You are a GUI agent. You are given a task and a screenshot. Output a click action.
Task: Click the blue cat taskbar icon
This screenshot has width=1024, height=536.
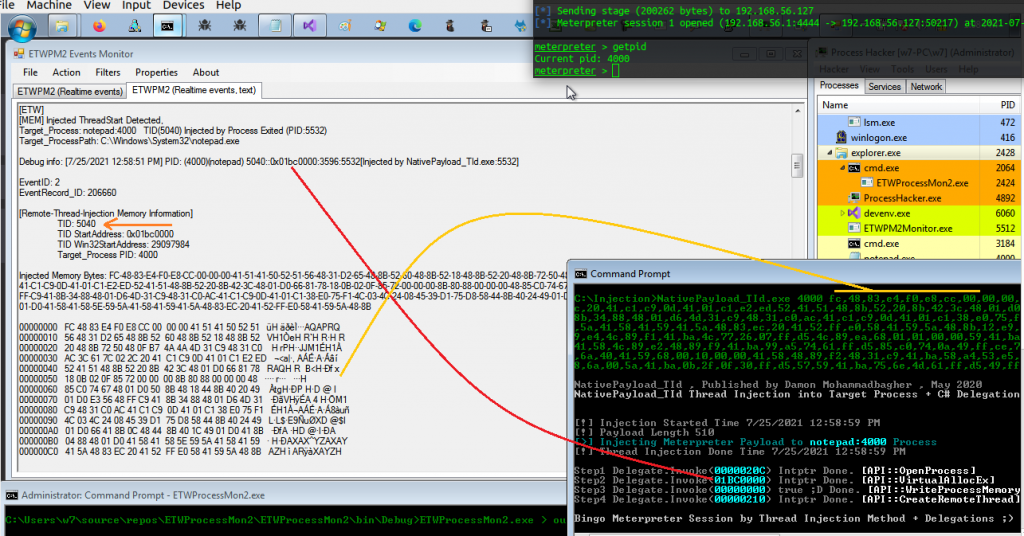(x=520, y=26)
